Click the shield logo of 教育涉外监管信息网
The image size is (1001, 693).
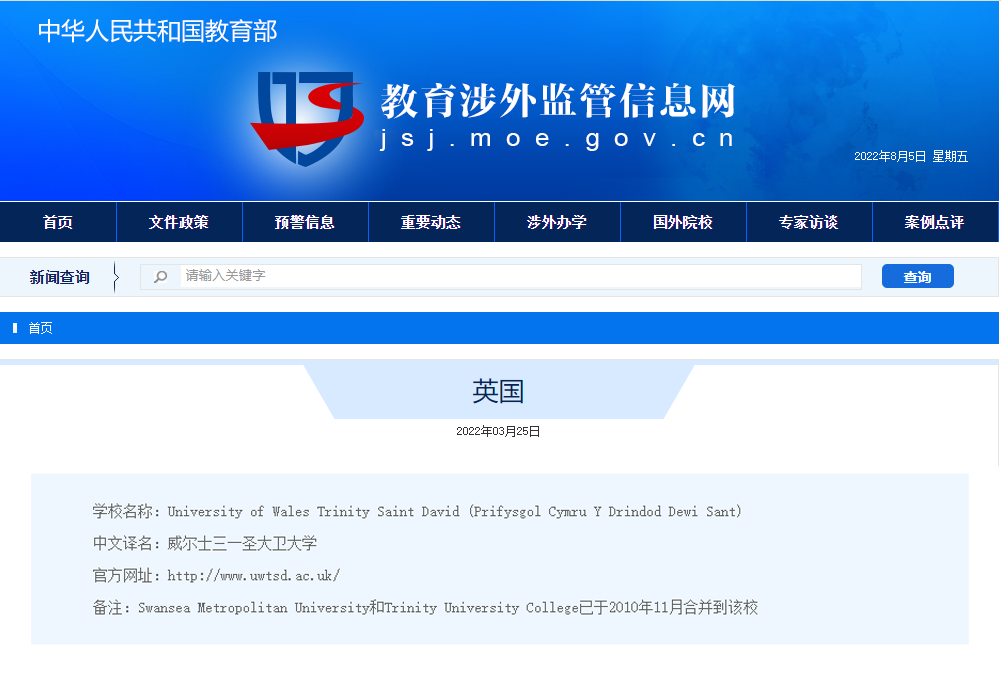pos(307,119)
